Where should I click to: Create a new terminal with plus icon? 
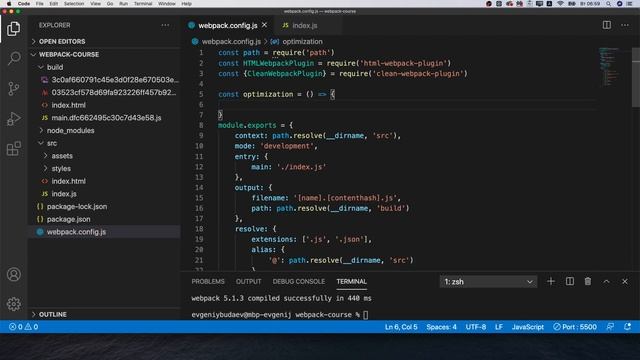(551, 281)
